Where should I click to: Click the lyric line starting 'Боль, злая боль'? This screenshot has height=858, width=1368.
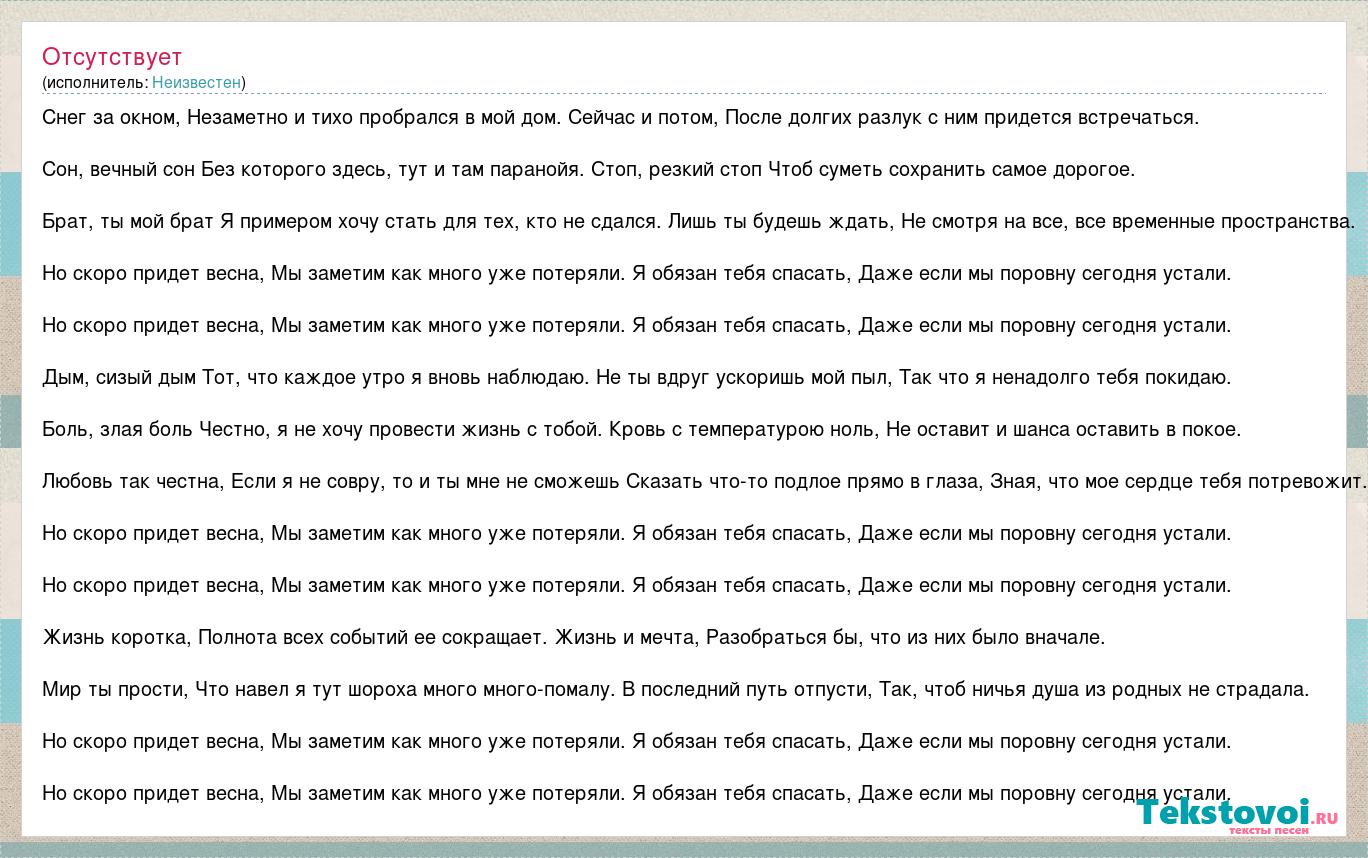click(x=641, y=429)
